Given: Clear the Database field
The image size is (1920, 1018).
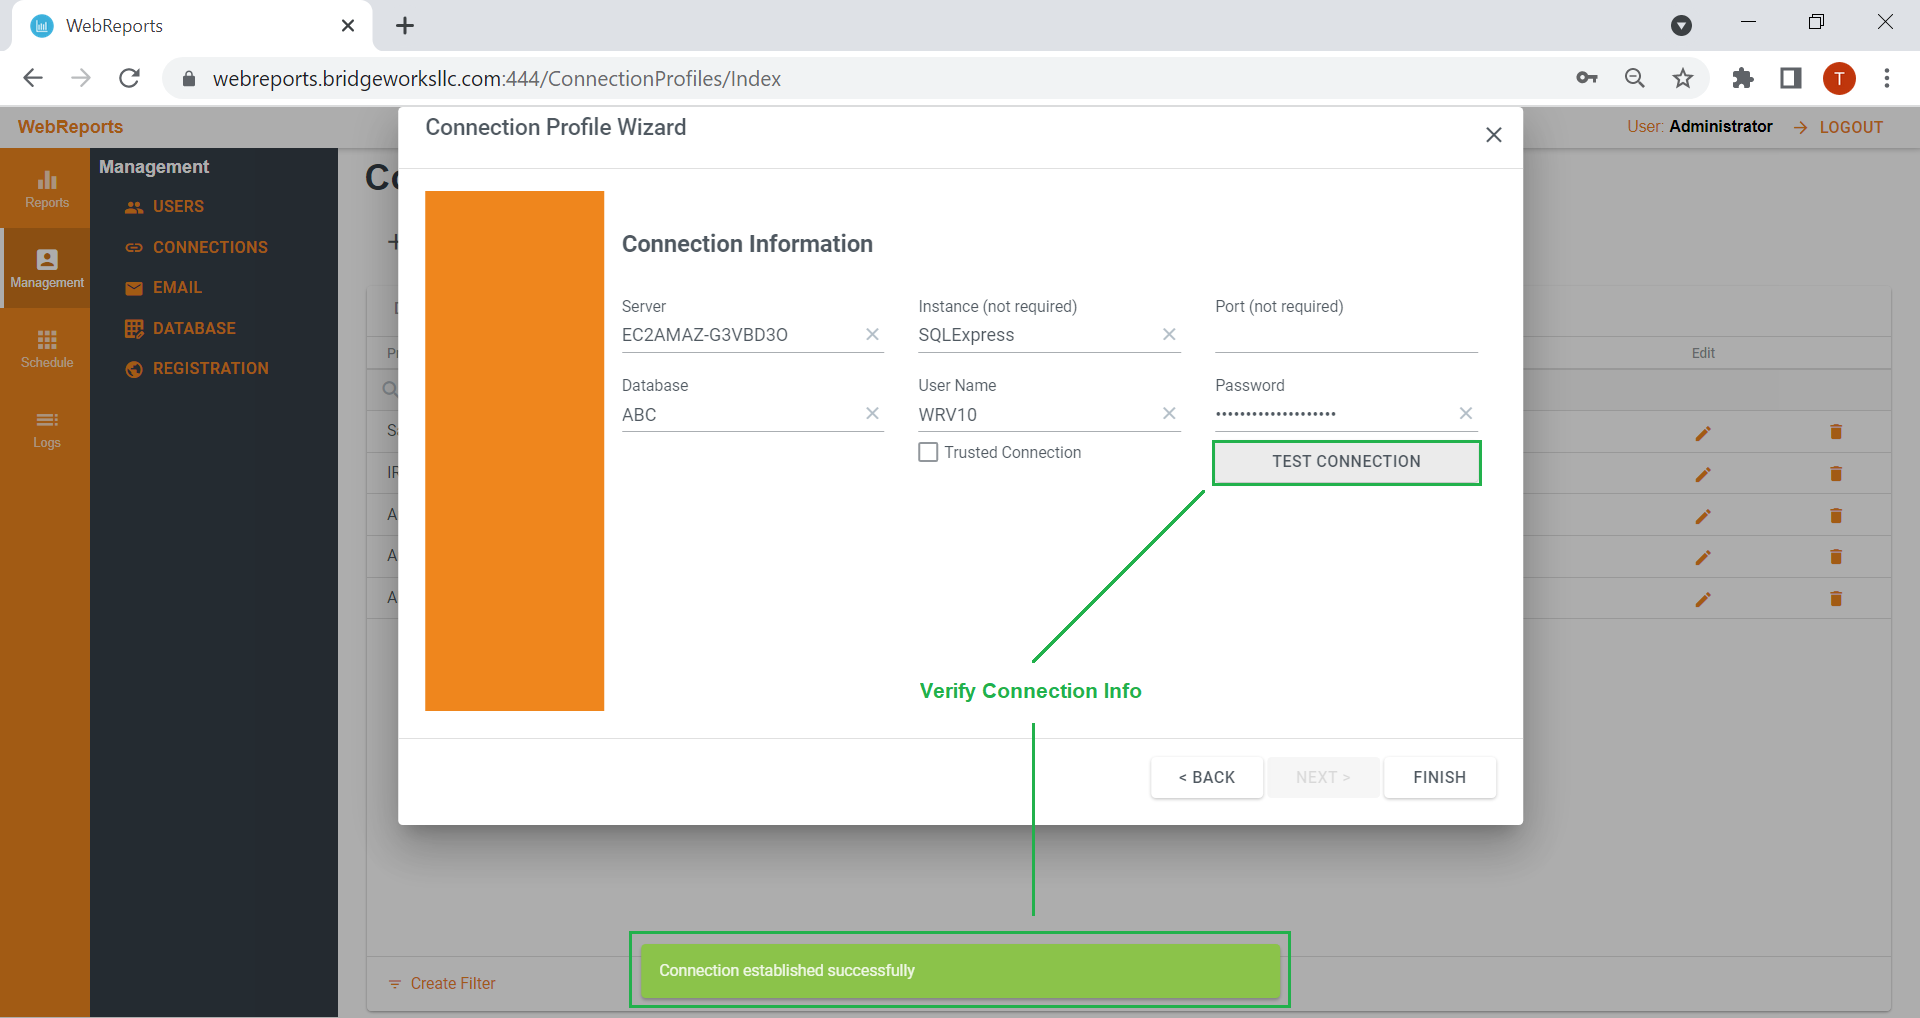Looking at the screenshot, I should click(872, 413).
